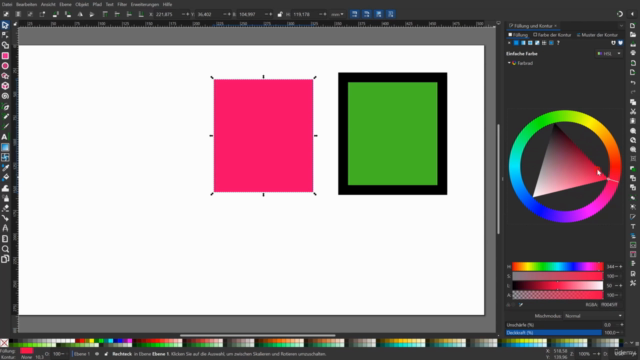Click the Deselect icon in tool controls
Image resolution: width=640 pixels, height=360 pixels.
(x=30, y=14)
